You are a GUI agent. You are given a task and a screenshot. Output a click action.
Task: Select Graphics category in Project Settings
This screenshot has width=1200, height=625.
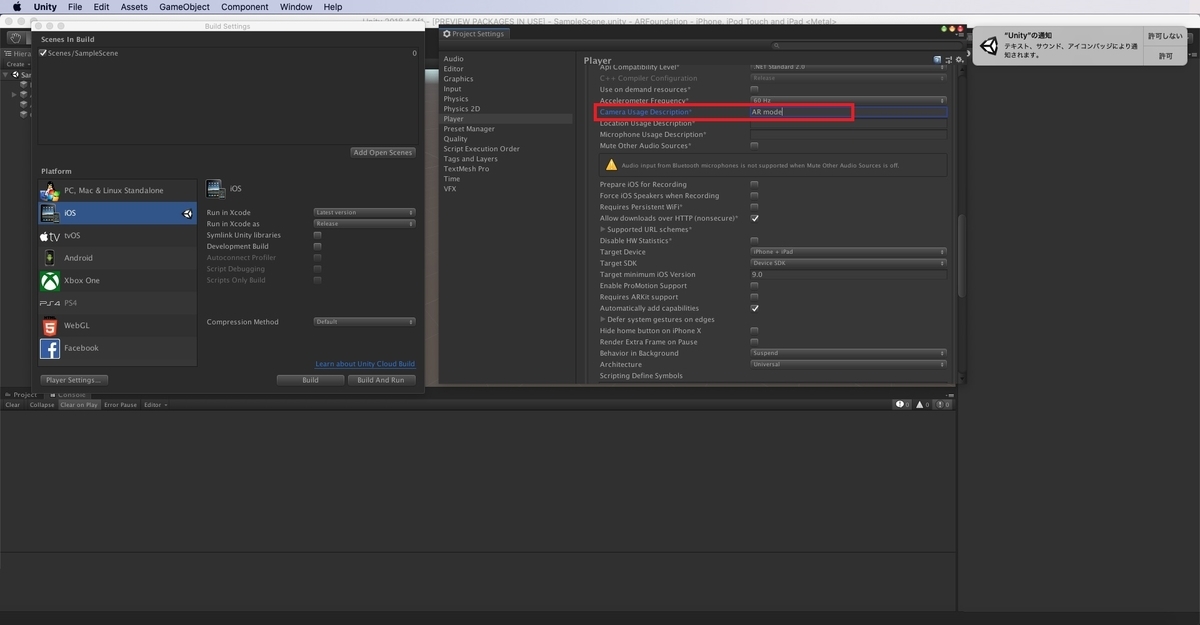pos(459,79)
